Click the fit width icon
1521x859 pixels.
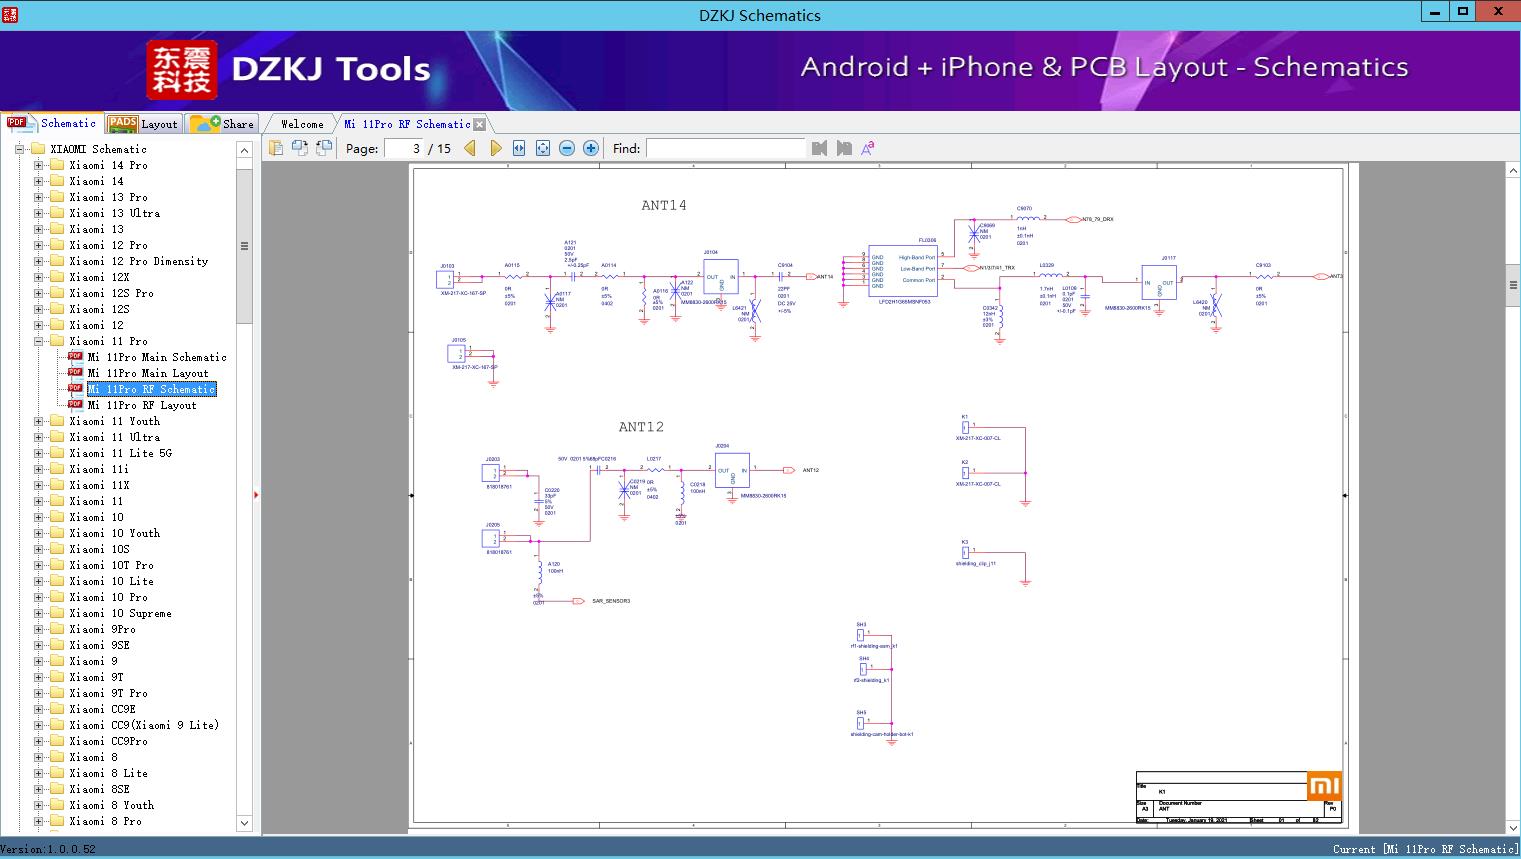[x=519, y=148]
